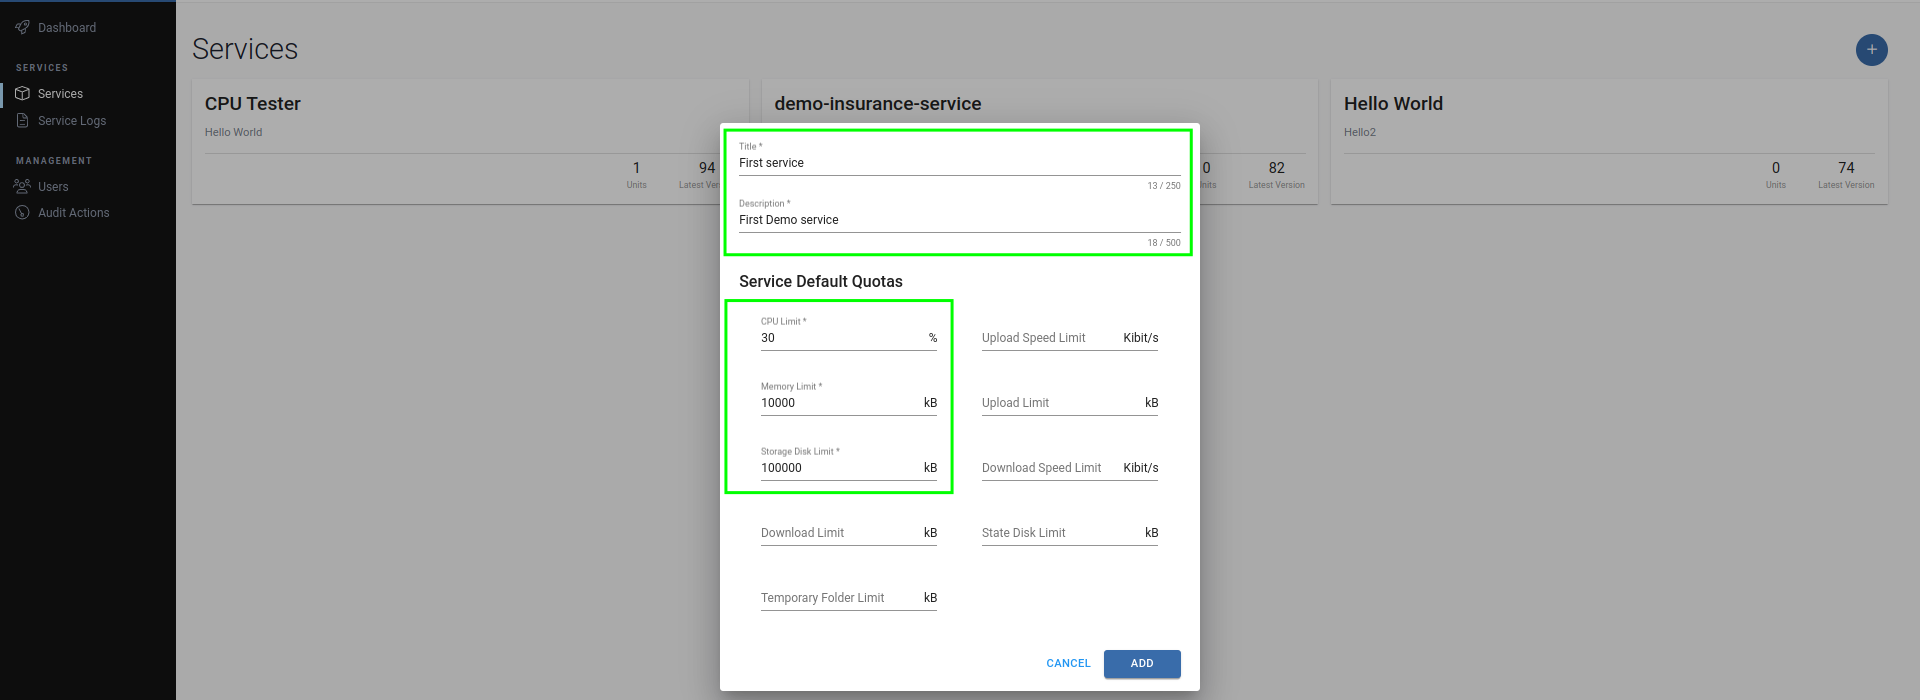Click the 74 Latest Version value

point(1846,168)
